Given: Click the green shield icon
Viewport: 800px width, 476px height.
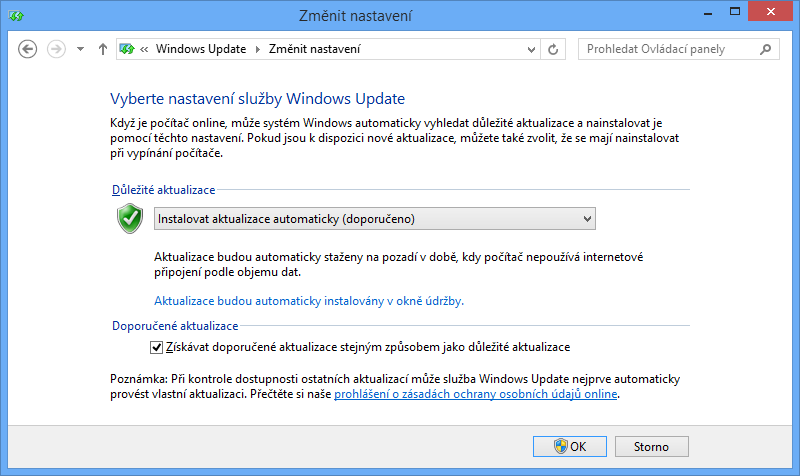Looking at the screenshot, I should click(132, 218).
